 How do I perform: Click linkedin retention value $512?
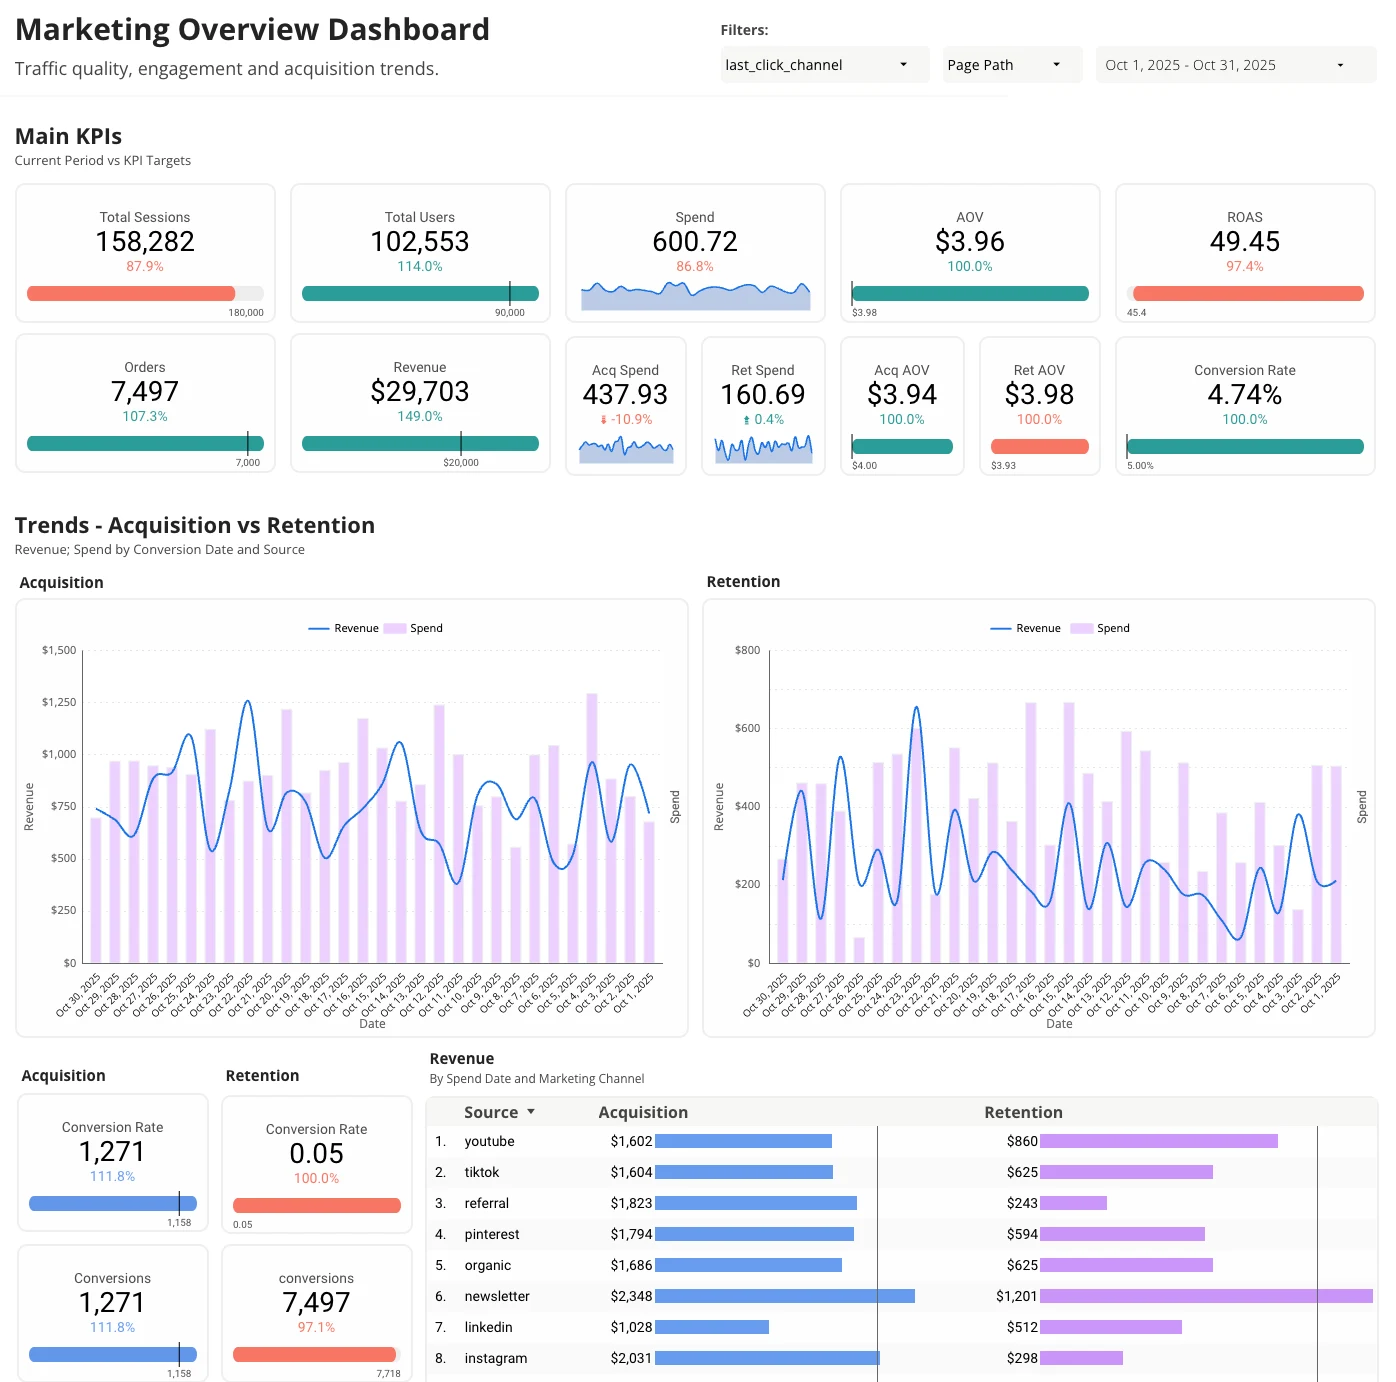click(x=1022, y=1327)
